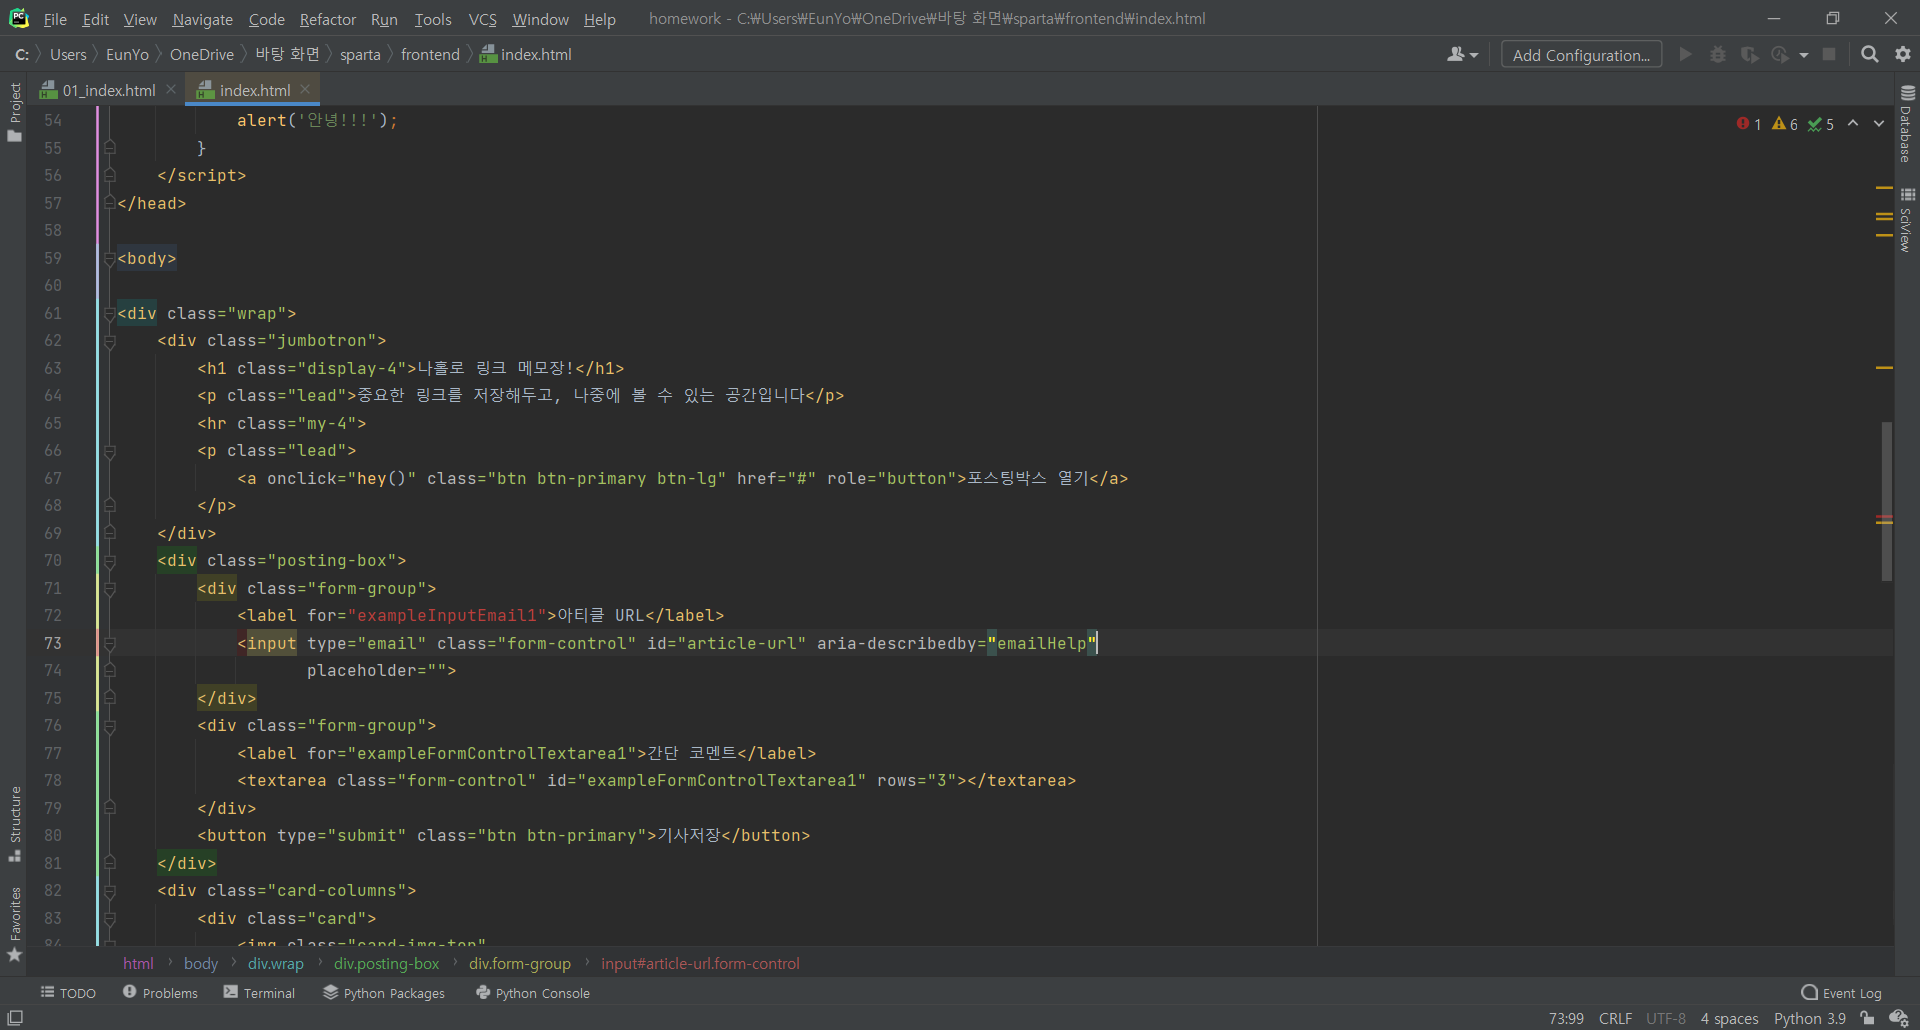
Task: Click the 73:99 caret position indicator
Action: pos(1566,1018)
